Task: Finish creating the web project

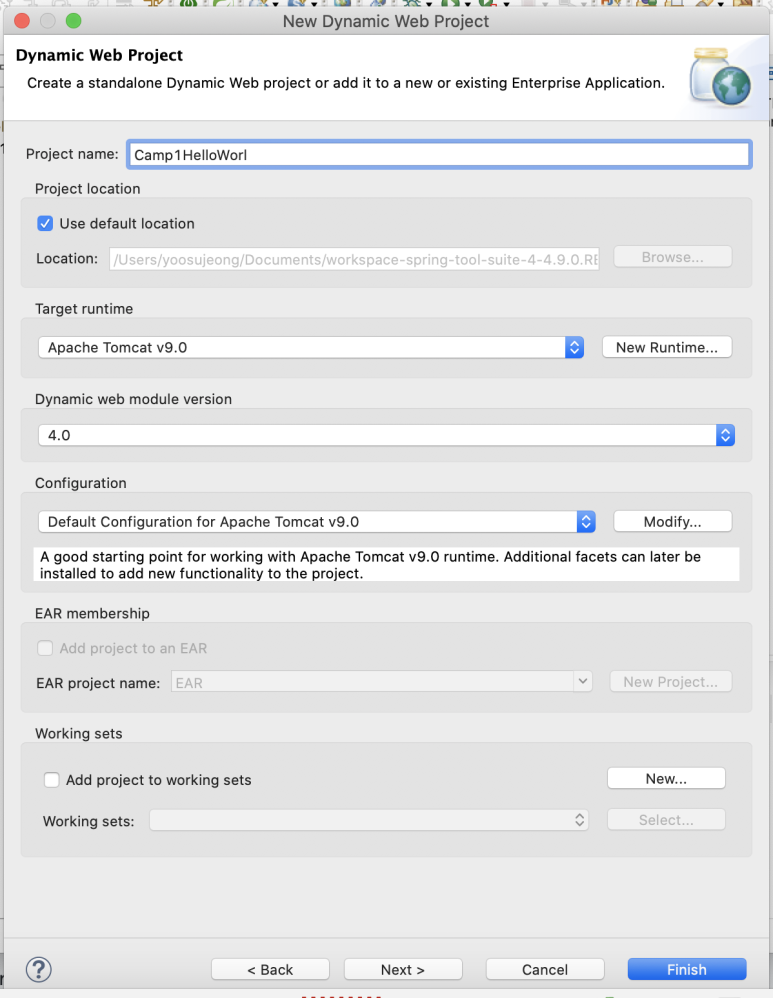Action: pos(686,969)
